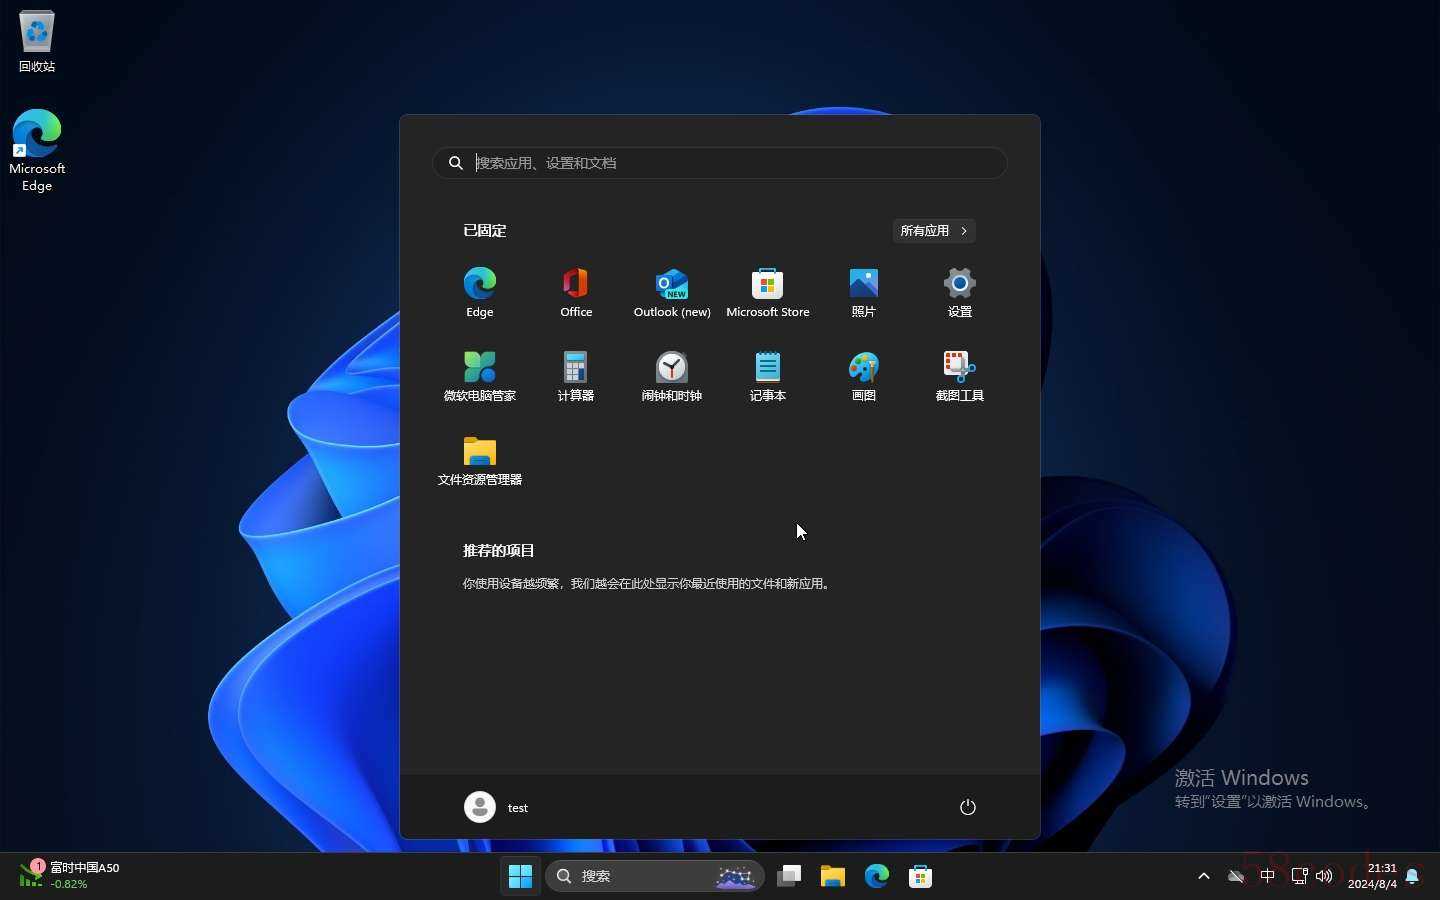Viewport: 1440px width, 900px height.
Task: Open 设置 (Settings) from pinned apps
Action: [960, 293]
